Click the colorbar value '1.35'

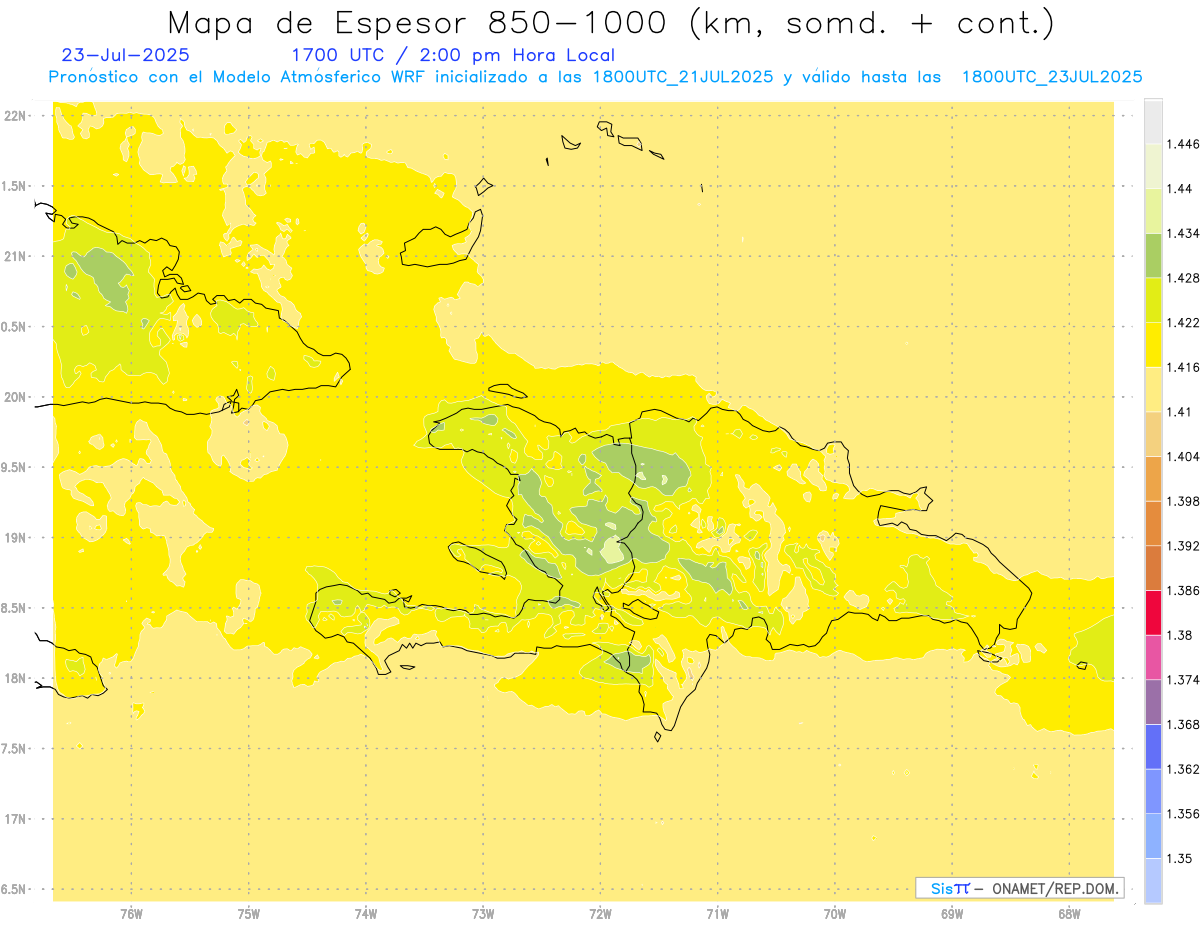(1179, 859)
